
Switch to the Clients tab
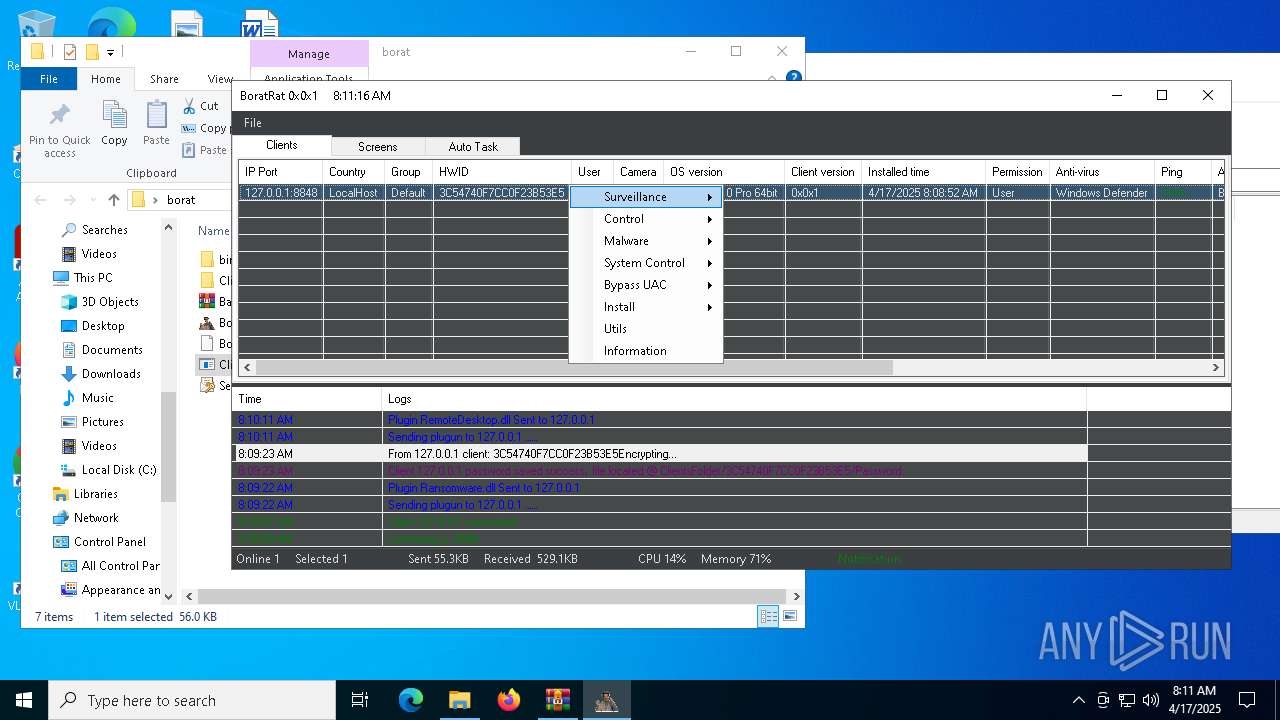282,146
